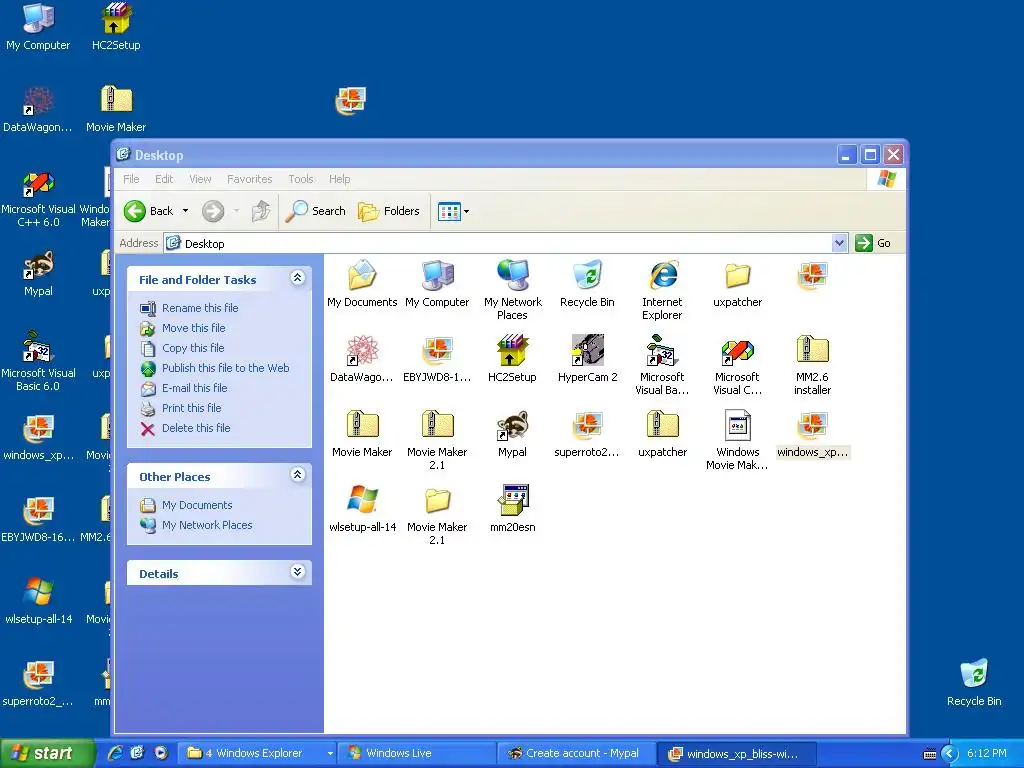Collapse File and Folder Tasks panel
This screenshot has height=768, width=1024.
(x=298, y=278)
